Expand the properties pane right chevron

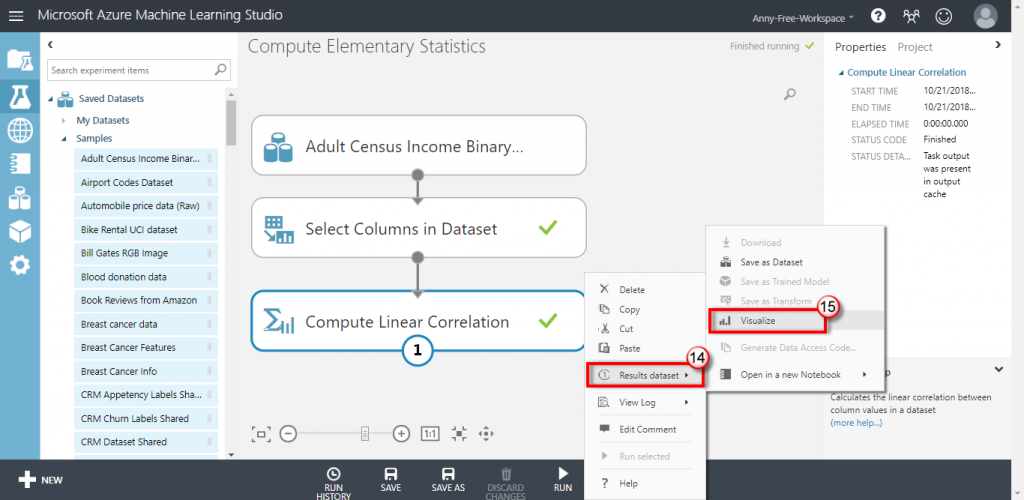(997, 44)
